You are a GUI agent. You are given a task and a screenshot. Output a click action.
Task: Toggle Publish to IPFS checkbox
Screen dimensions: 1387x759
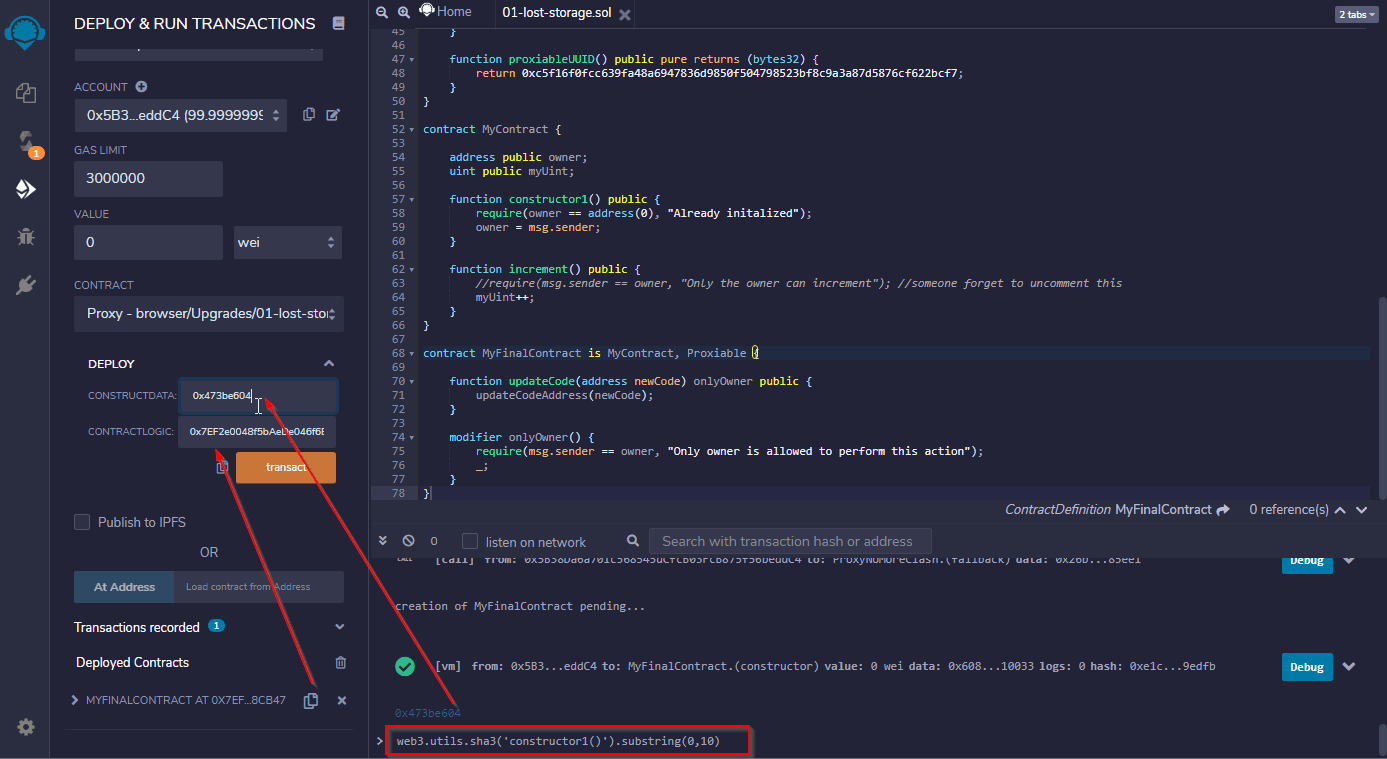click(82, 522)
